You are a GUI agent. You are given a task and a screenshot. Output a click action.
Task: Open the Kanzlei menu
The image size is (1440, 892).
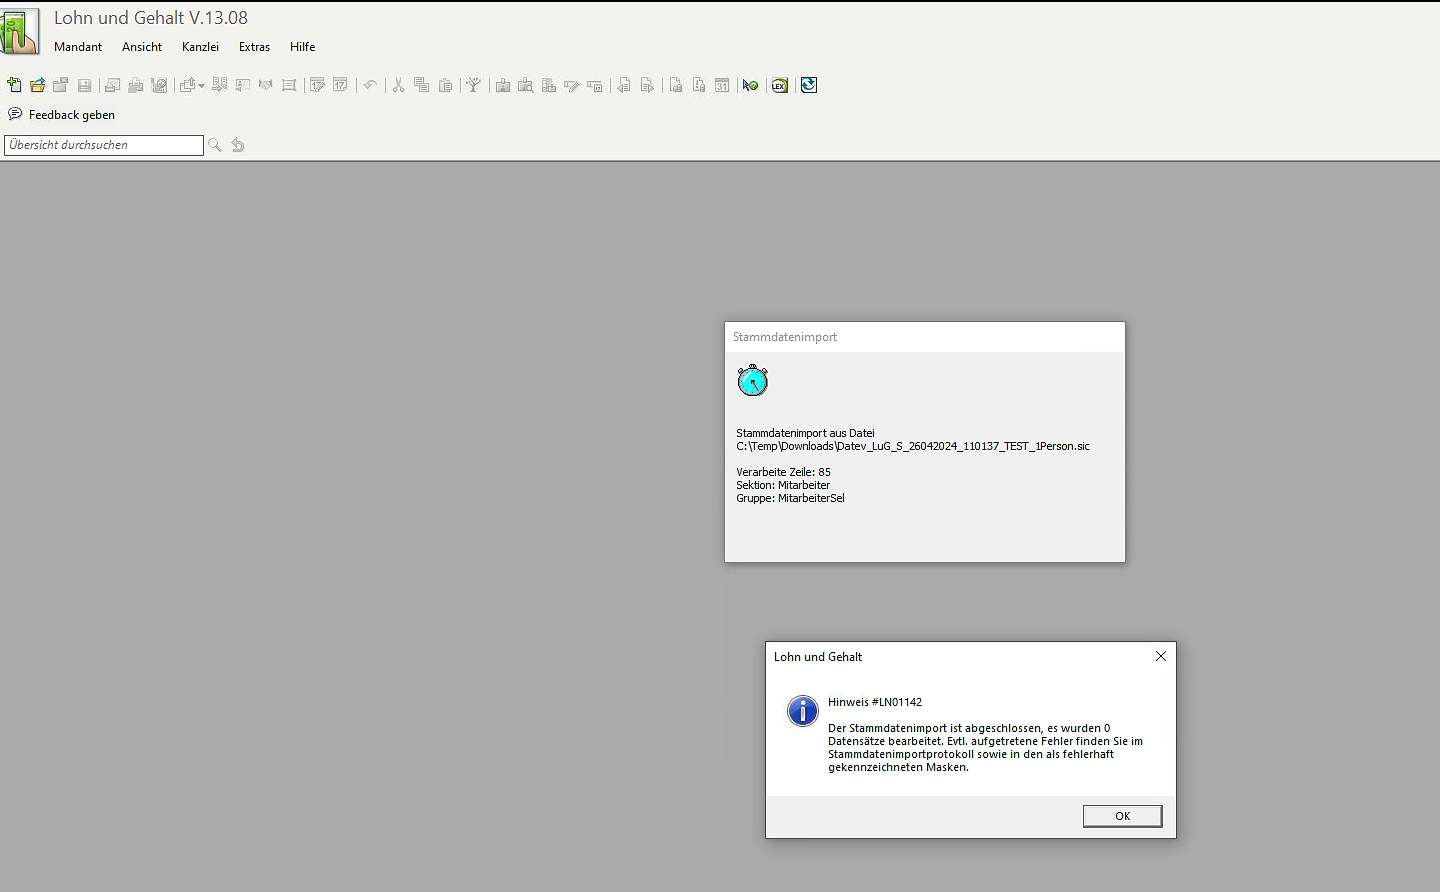[200, 47]
